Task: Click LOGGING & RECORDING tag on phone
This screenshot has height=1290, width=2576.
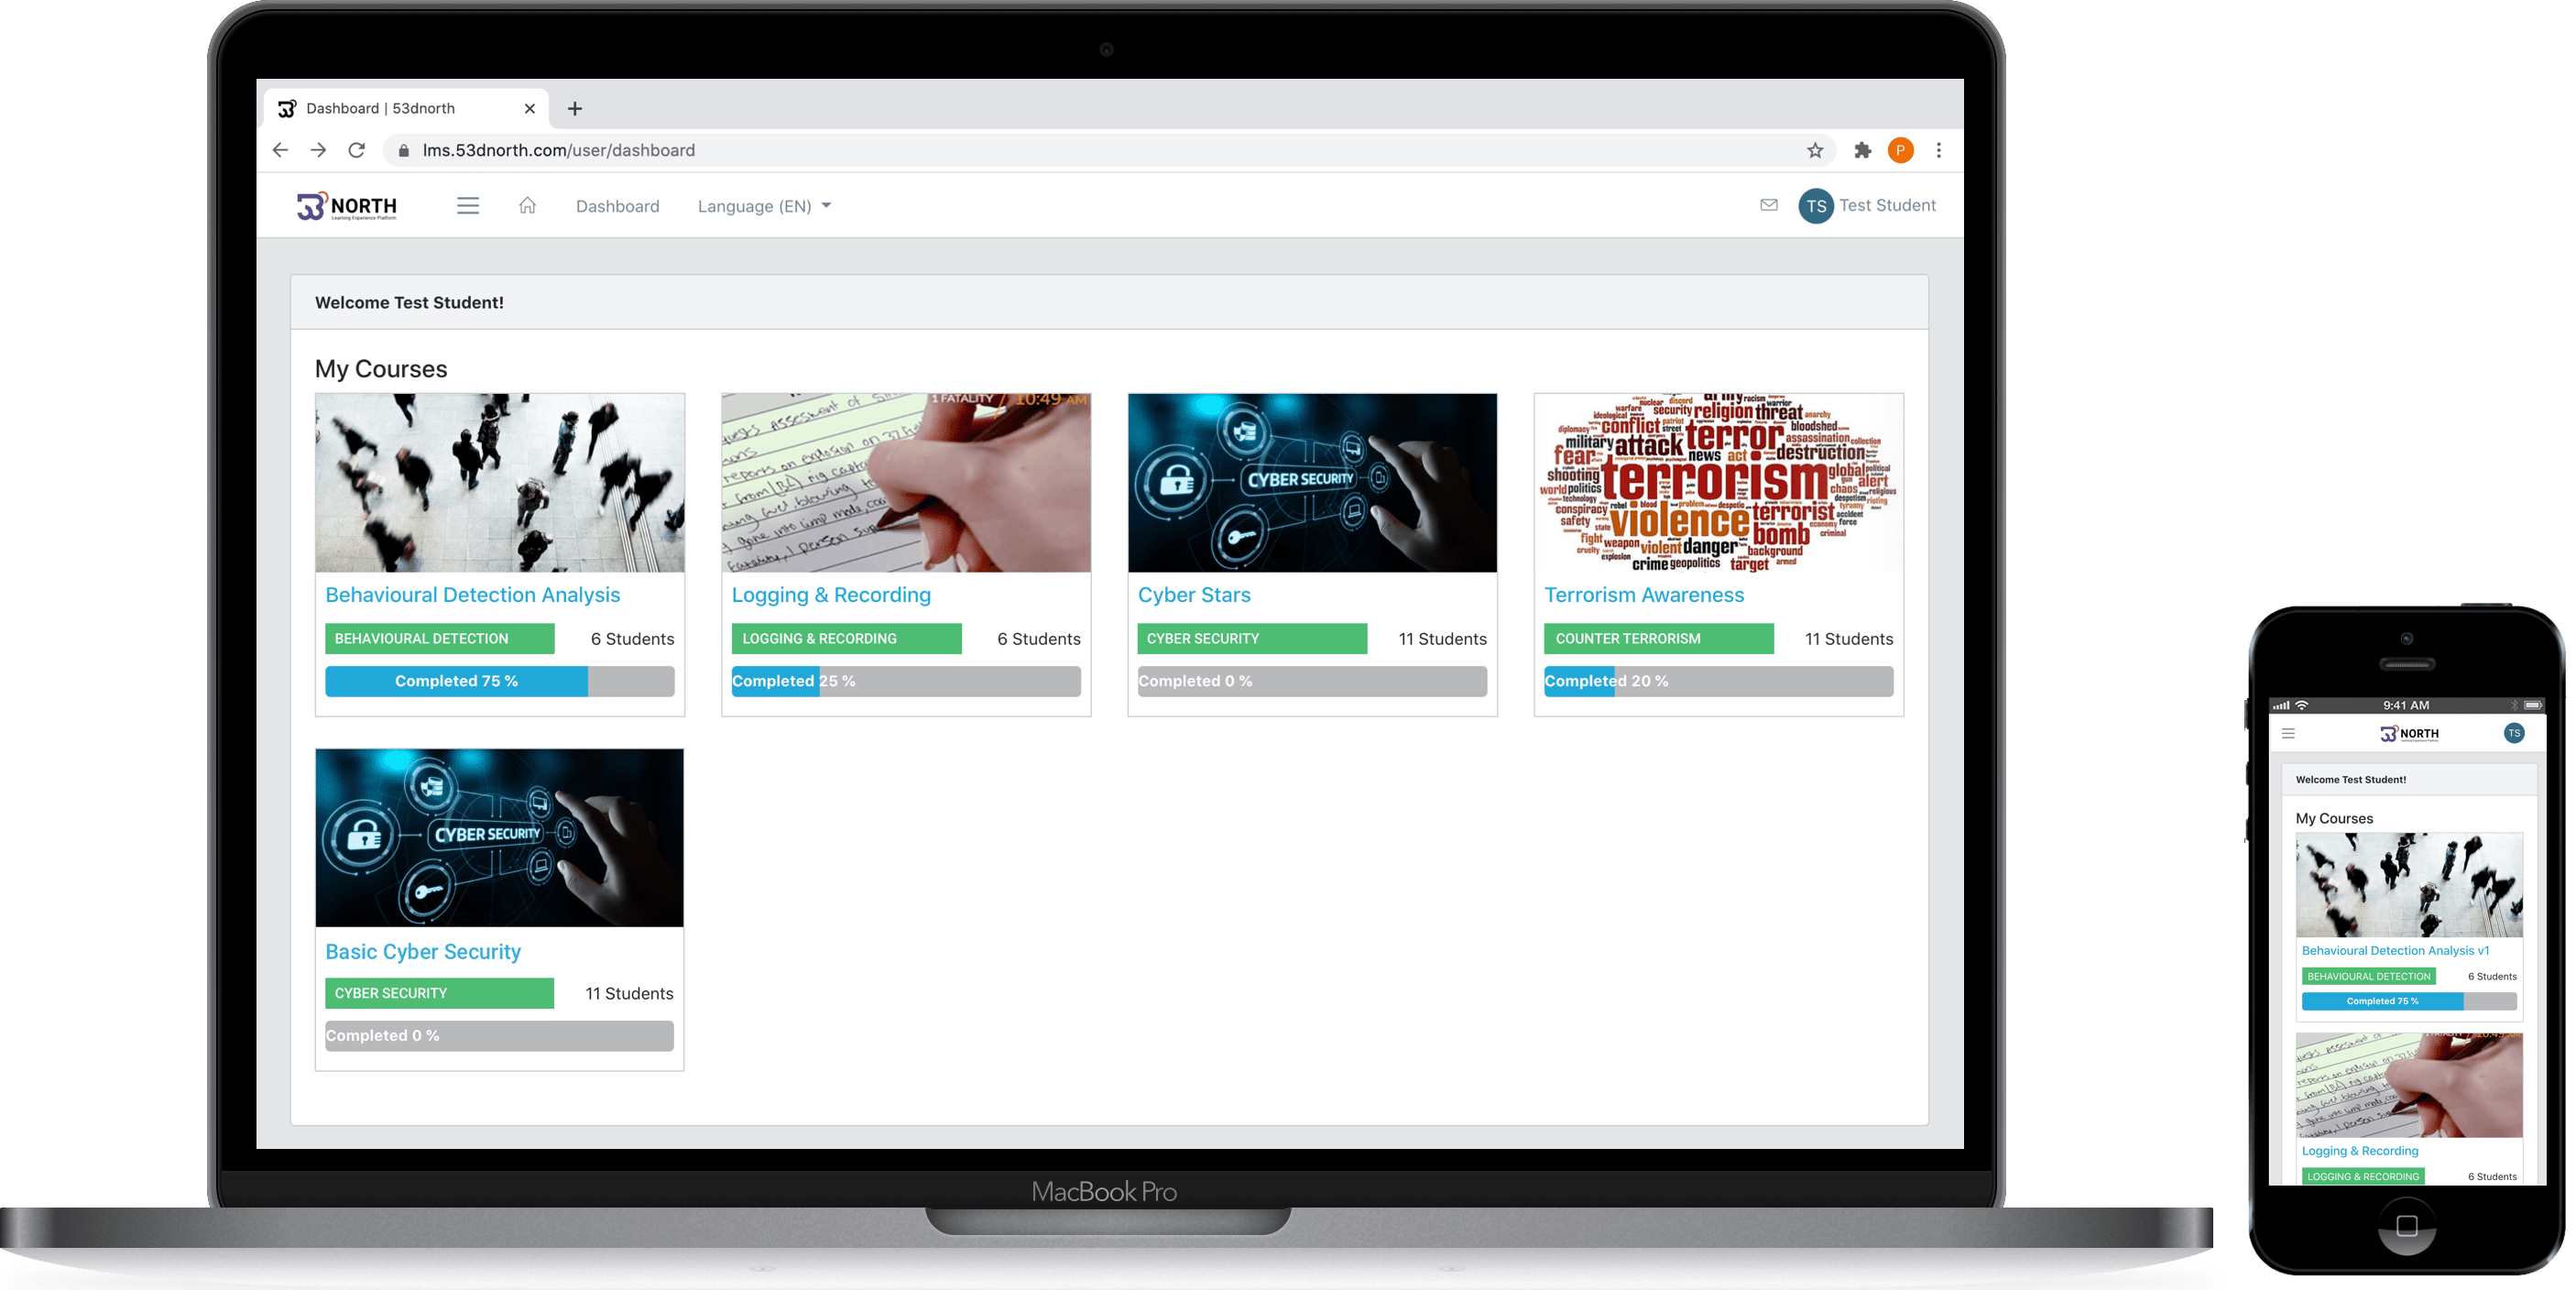Action: click(x=2362, y=1176)
